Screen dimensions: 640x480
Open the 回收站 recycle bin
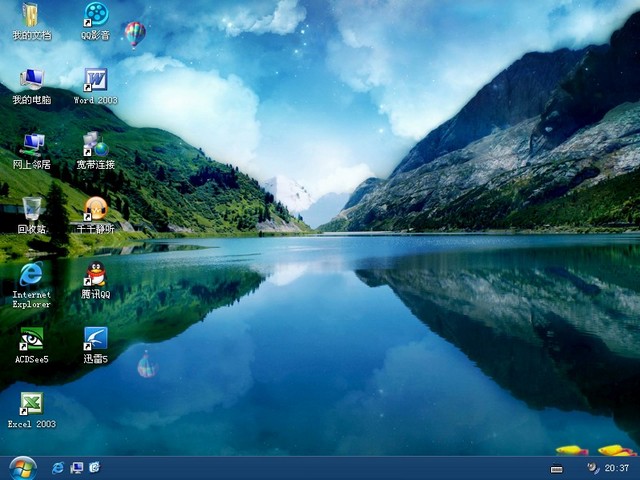31,208
